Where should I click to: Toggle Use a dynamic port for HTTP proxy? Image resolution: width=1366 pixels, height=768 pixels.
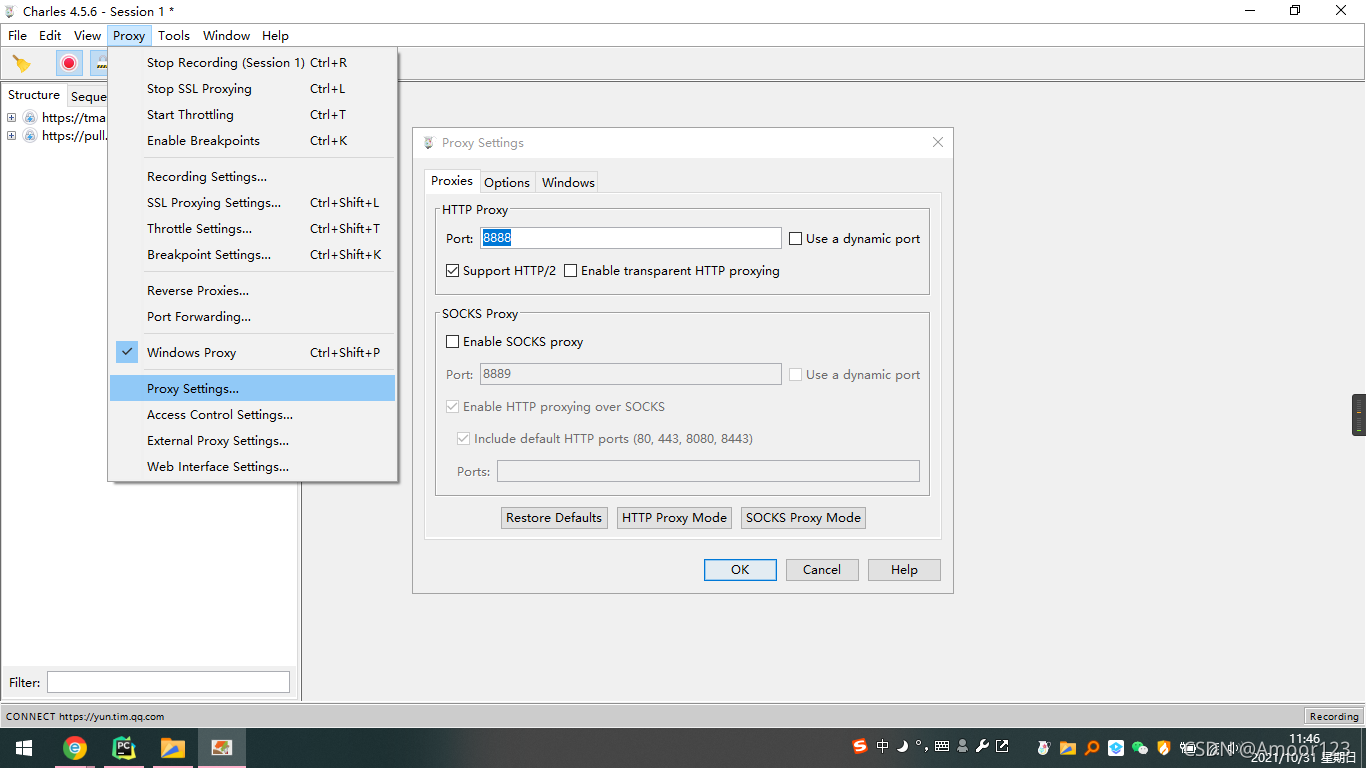(796, 239)
